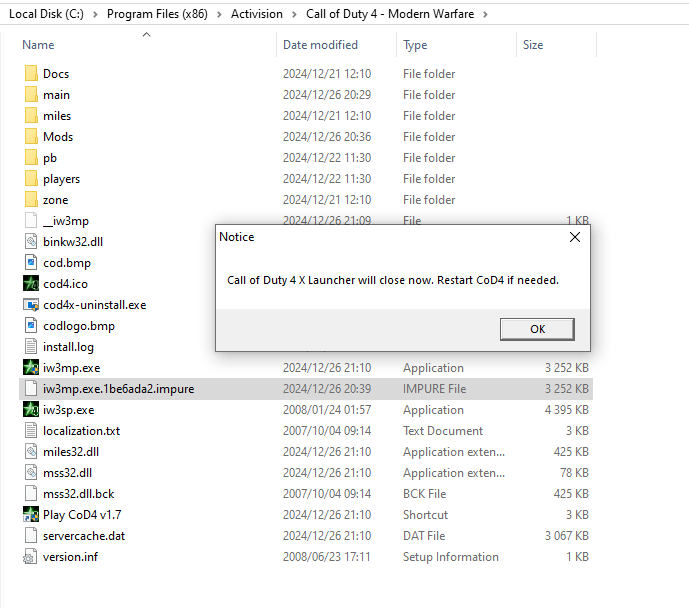Click the binkw32.dll file icon
This screenshot has width=689, height=608.
coord(31,242)
